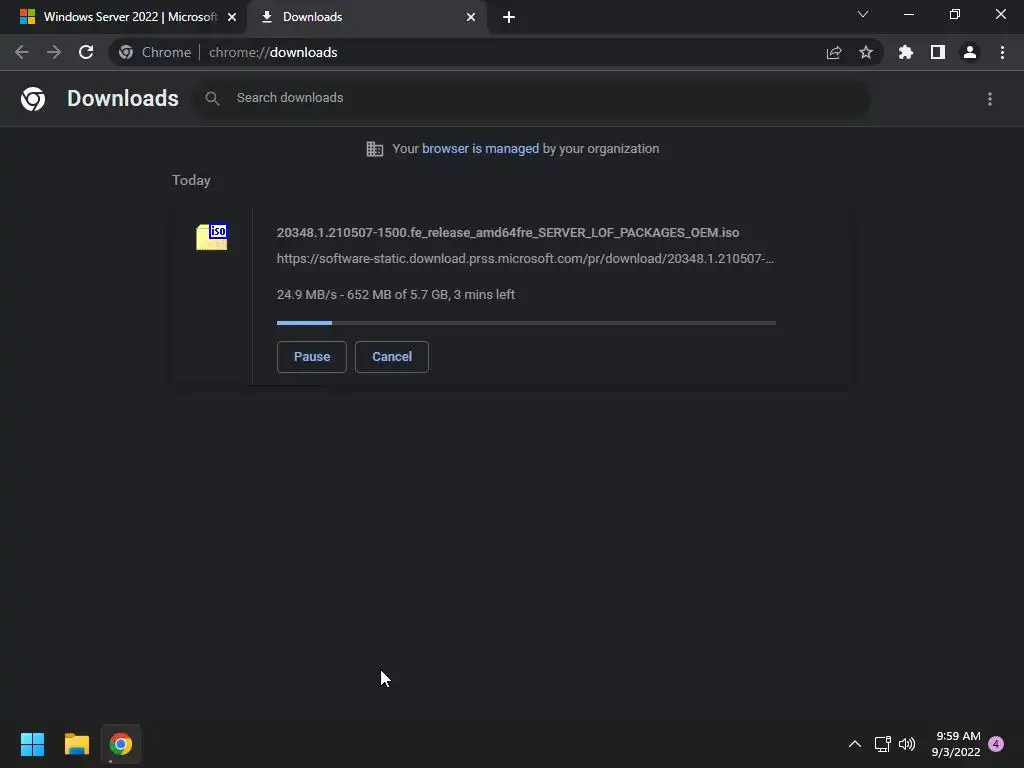Click the browser forward arrow
Viewport: 1024px width, 768px height.
(54, 52)
